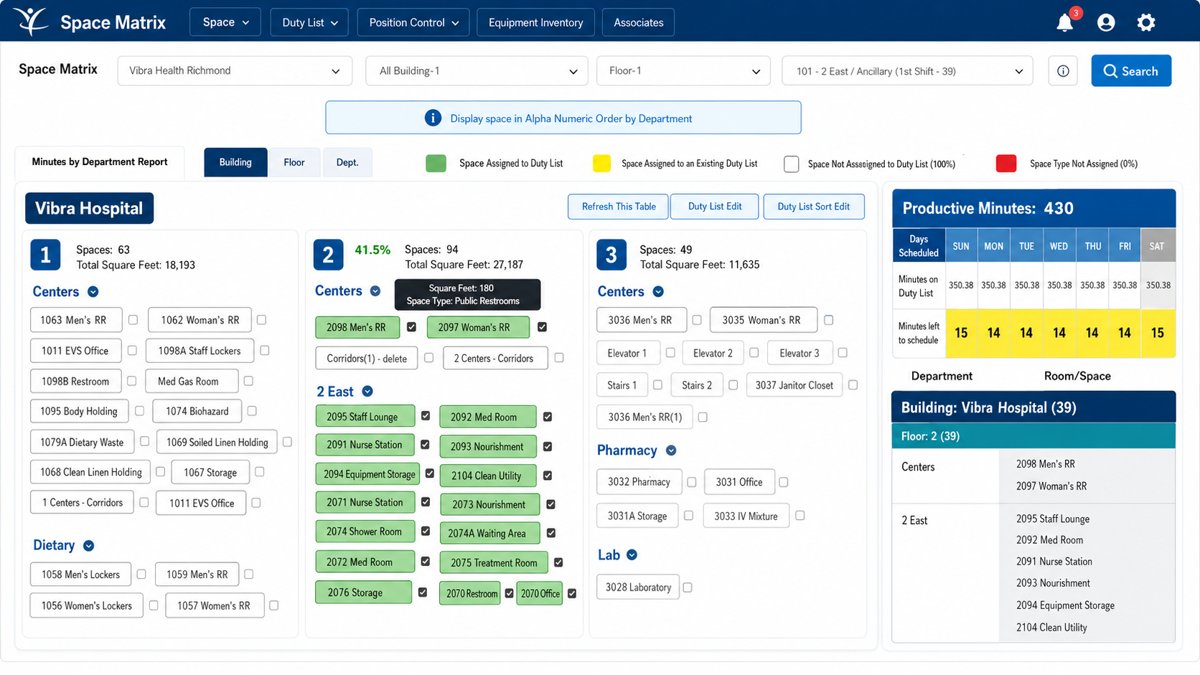Open the settings gear
1200x675 pixels.
1146,22
